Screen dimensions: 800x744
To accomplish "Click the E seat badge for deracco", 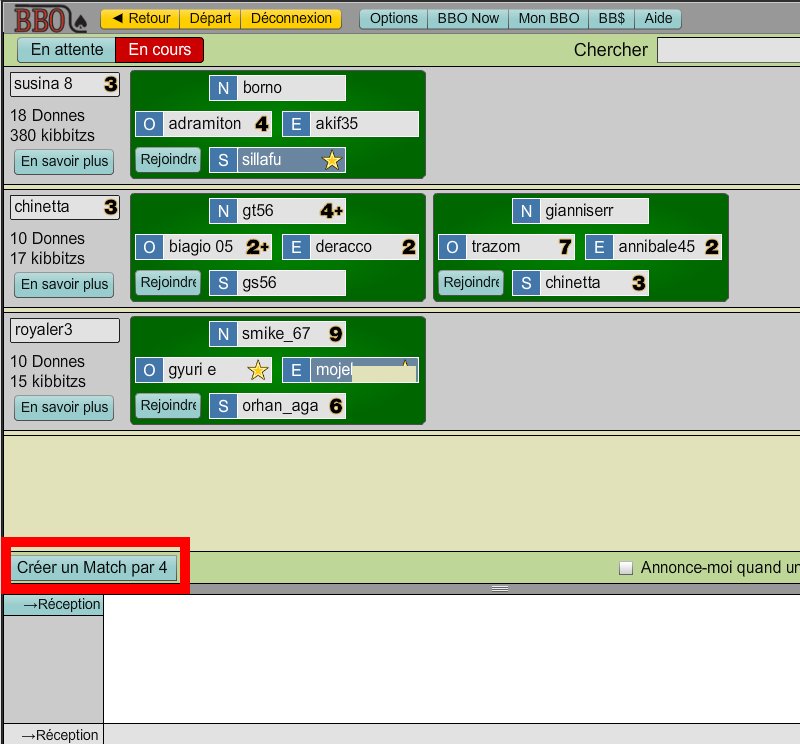I will click(296, 247).
